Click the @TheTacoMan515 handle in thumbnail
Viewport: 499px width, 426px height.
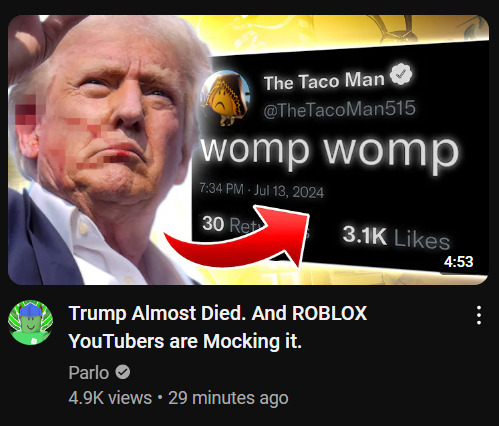click(339, 109)
